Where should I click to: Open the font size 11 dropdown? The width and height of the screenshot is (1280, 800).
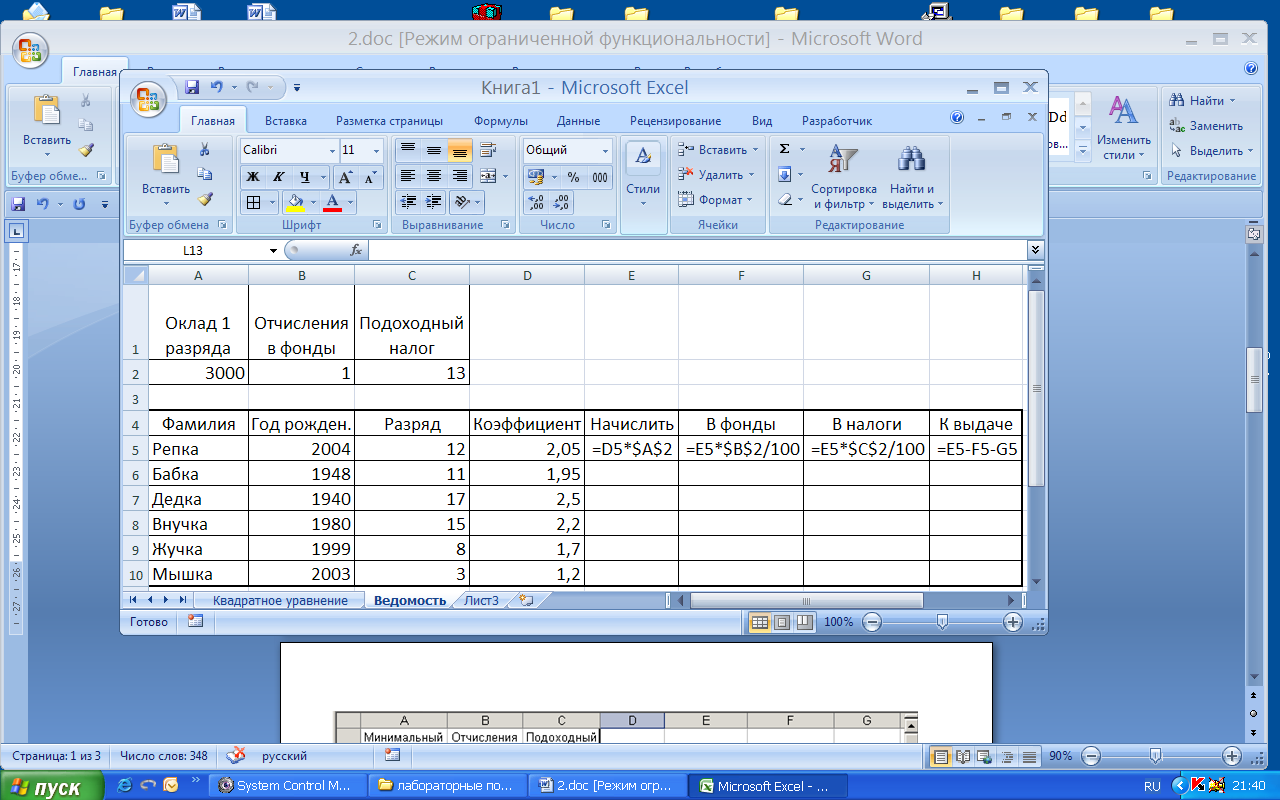[x=376, y=150]
